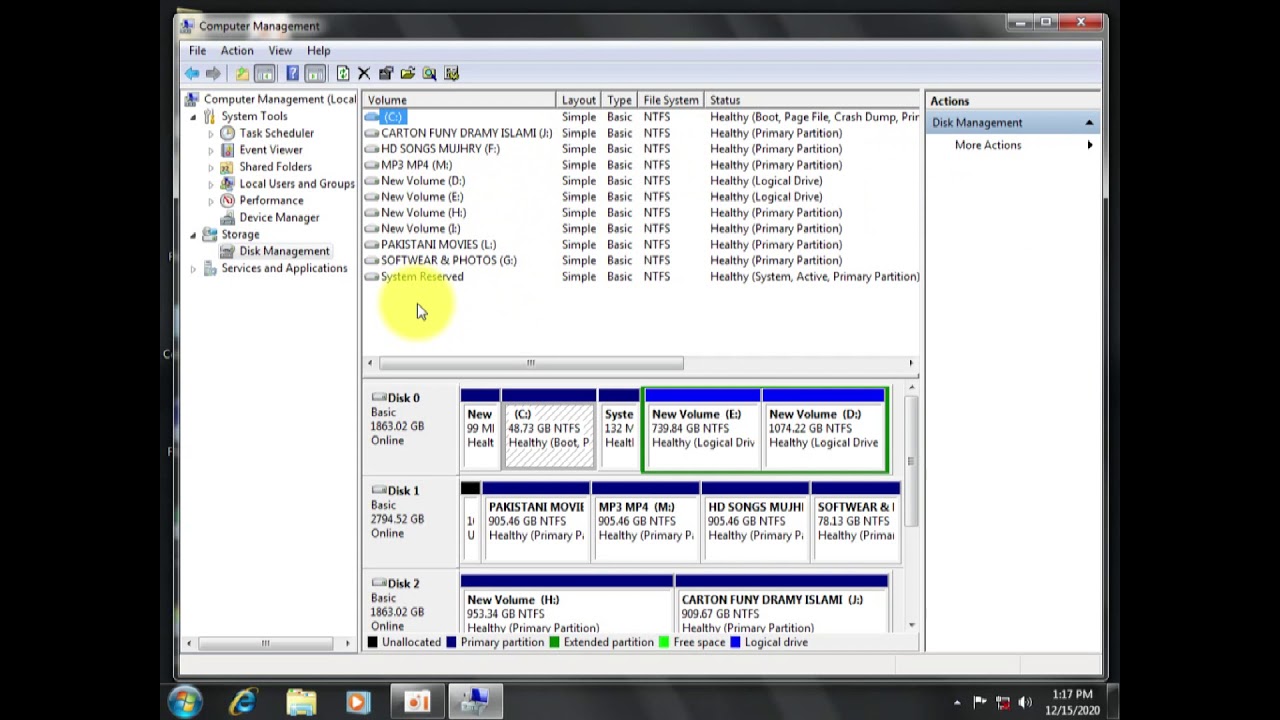The width and height of the screenshot is (1280, 720).
Task: Toggle Show/Hide Action Pane button
Action: pos(315,73)
